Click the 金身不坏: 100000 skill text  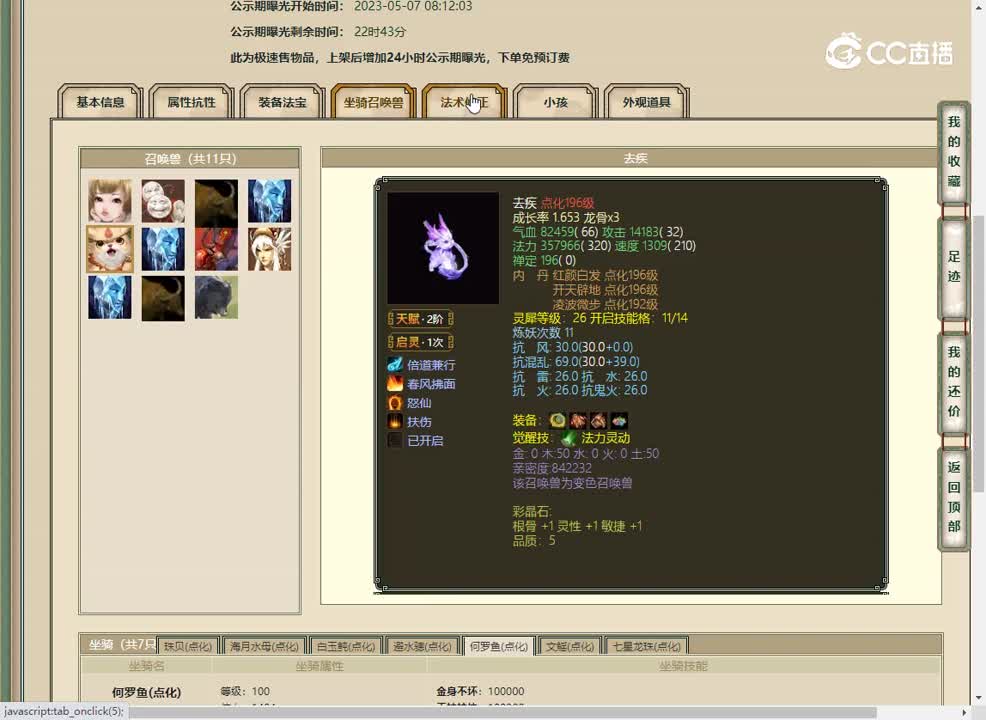(x=480, y=691)
